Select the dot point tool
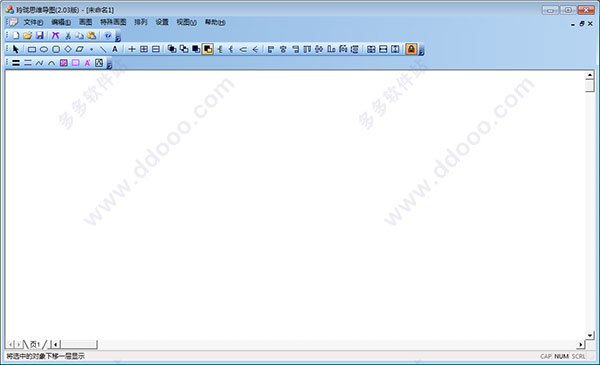600x365 pixels. (x=91, y=49)
